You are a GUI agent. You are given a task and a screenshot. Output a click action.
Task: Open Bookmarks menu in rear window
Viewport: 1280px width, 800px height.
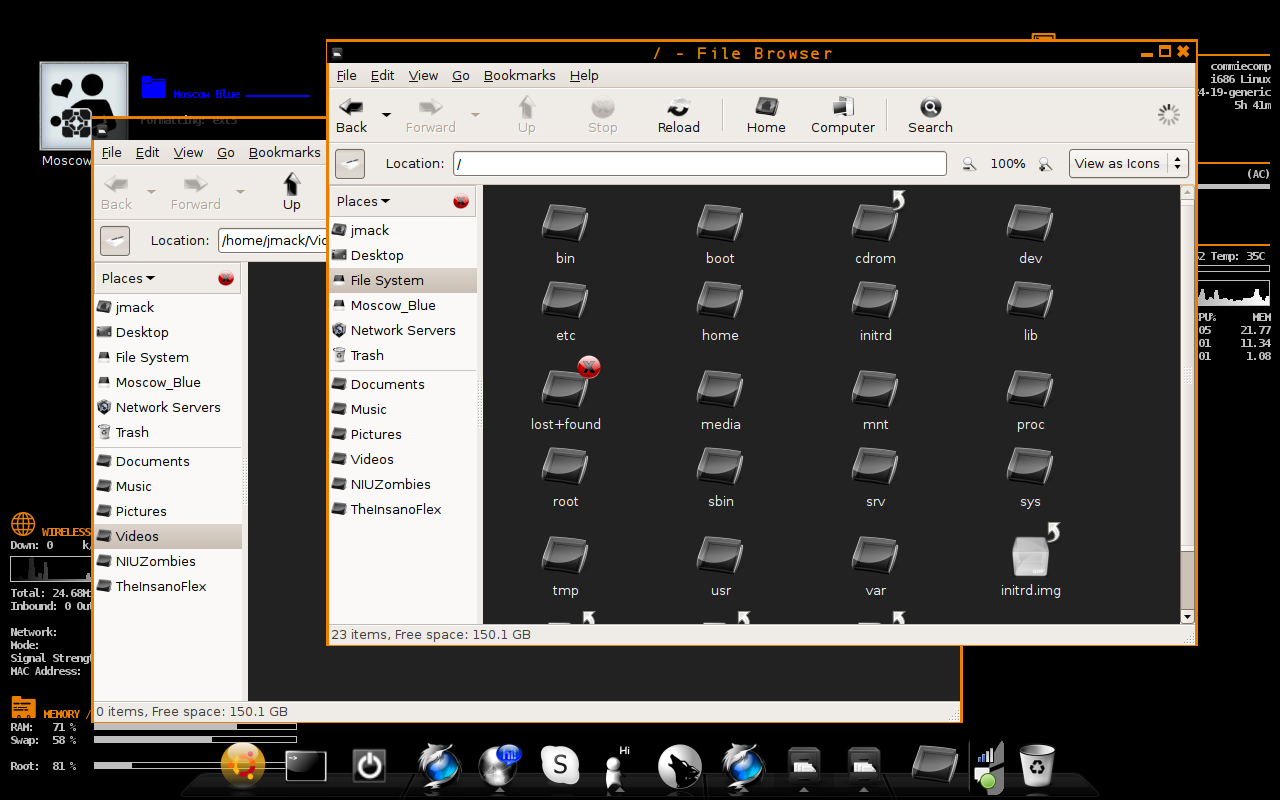[x=284, y=152]
